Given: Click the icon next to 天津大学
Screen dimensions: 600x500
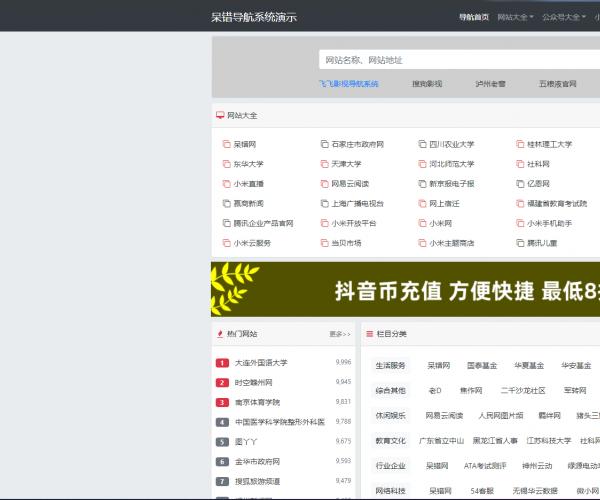Looking at the screenshot, I should pyautogui.click(x=324, y=164).
